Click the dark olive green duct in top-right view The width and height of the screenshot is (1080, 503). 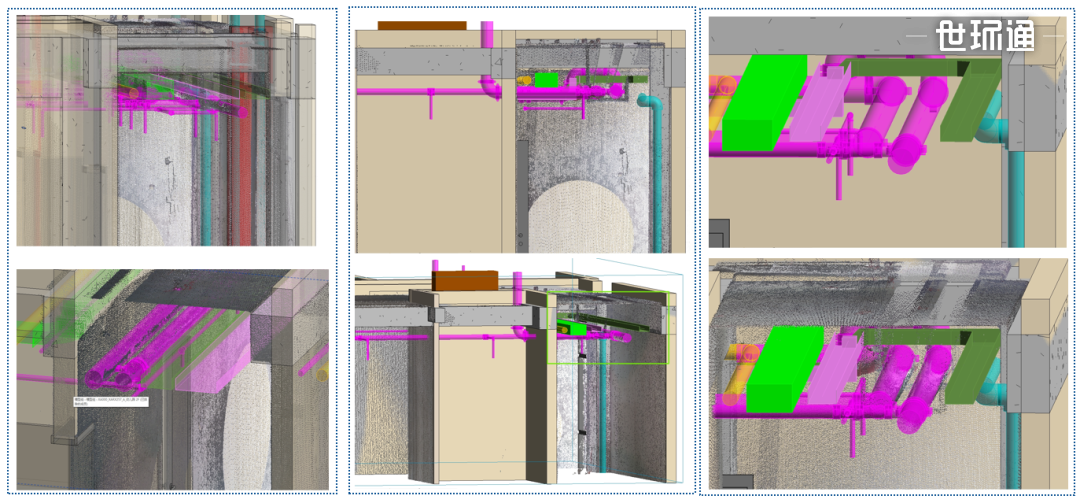tap(970, 100)
